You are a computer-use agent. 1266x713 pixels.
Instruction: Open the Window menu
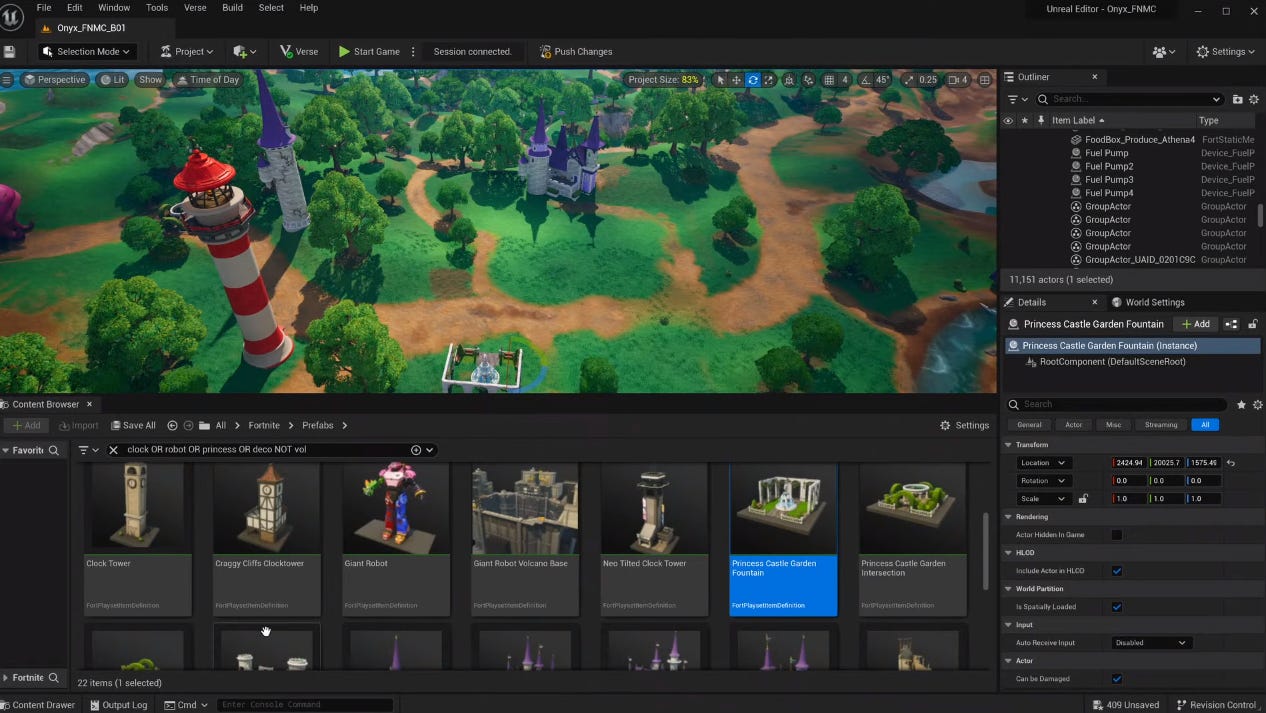pos(113,7)
